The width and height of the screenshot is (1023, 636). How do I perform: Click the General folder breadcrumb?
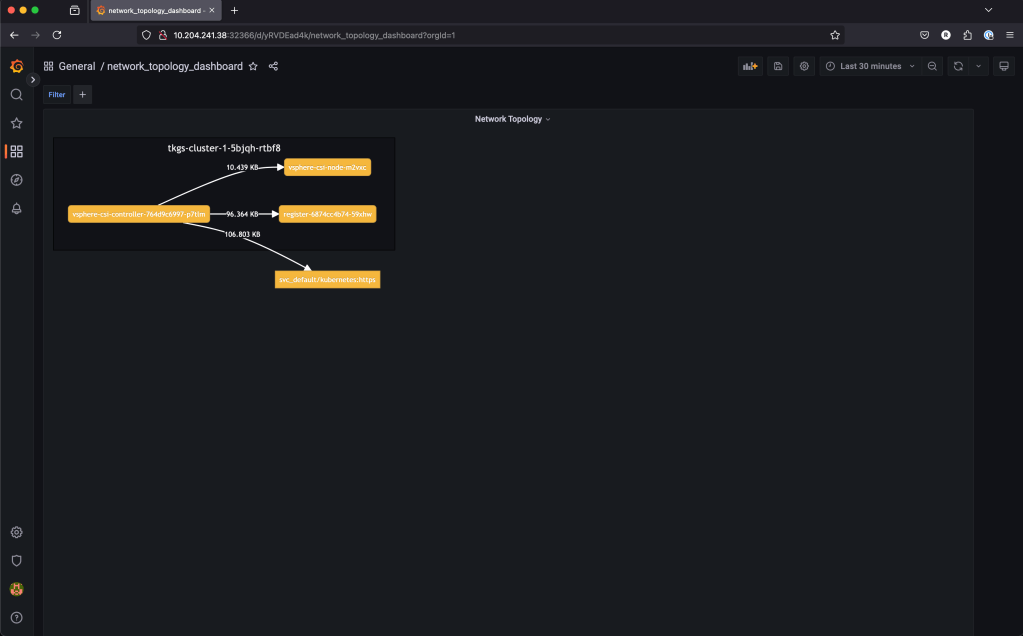[76, 66]
